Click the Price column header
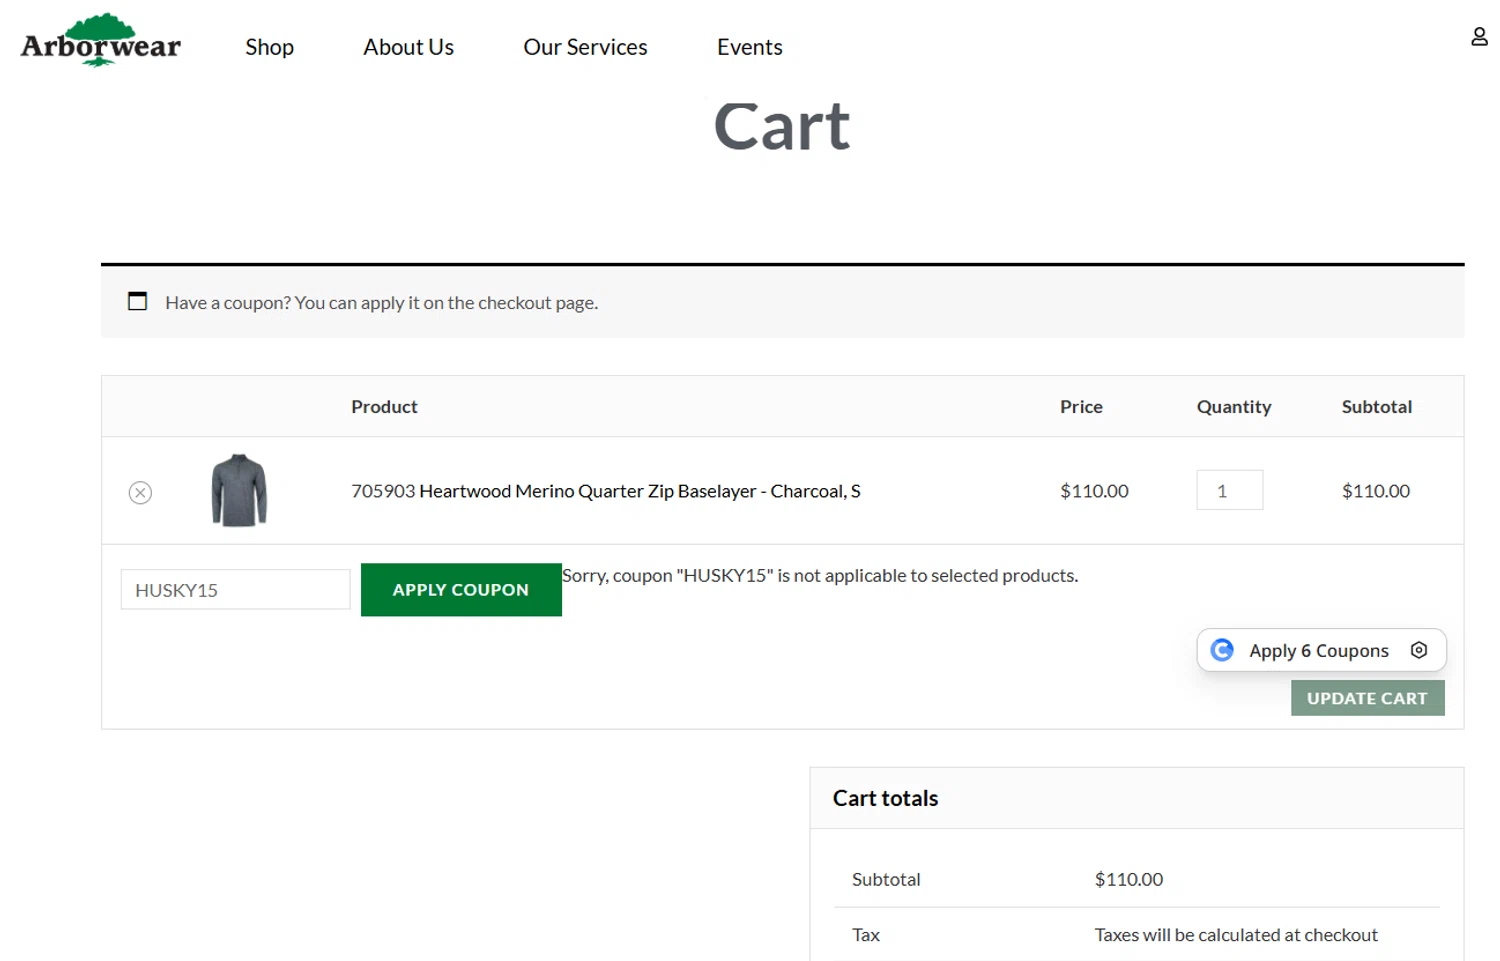Image resolution: width=1500 pixels, height=961 pixels. click(x=1081, y=407)
